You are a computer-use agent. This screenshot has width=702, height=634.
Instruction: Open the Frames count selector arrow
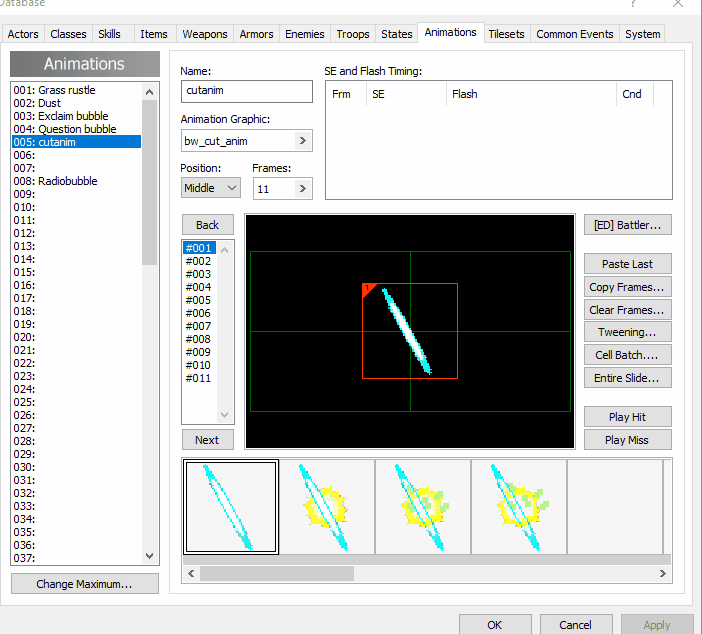303,188
